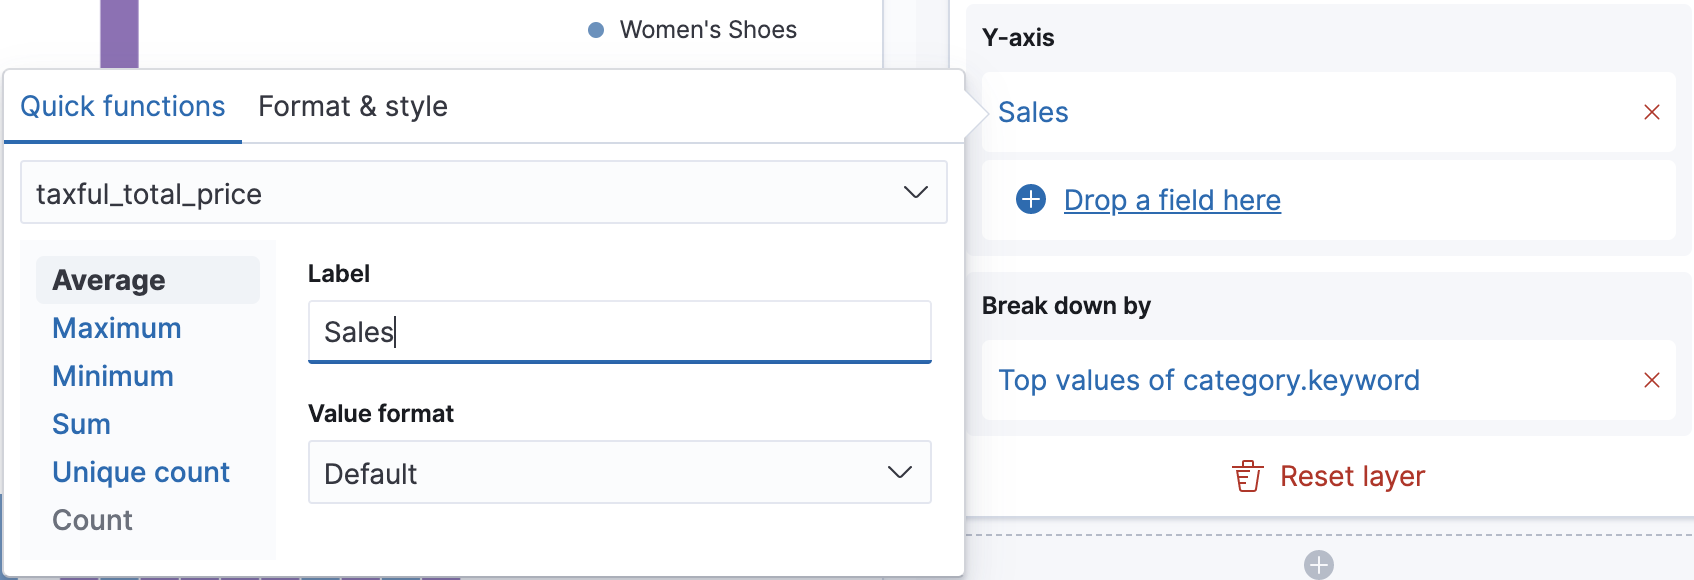
Task: Click the Drop a field here link
Action: [x=1172, y=200]
